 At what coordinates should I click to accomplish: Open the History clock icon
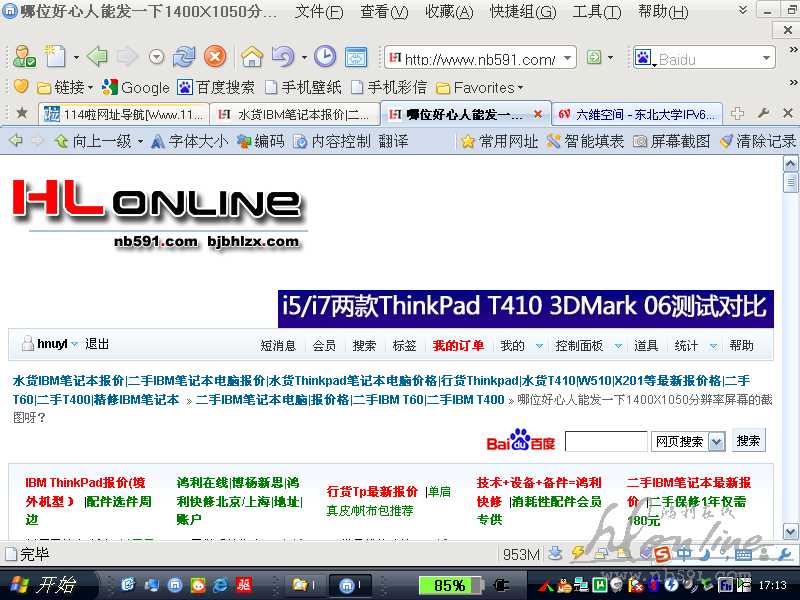[x=325, y=57]
